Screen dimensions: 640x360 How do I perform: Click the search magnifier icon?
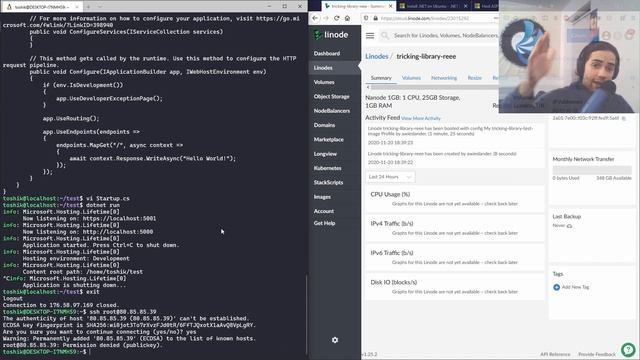(384, 36)
